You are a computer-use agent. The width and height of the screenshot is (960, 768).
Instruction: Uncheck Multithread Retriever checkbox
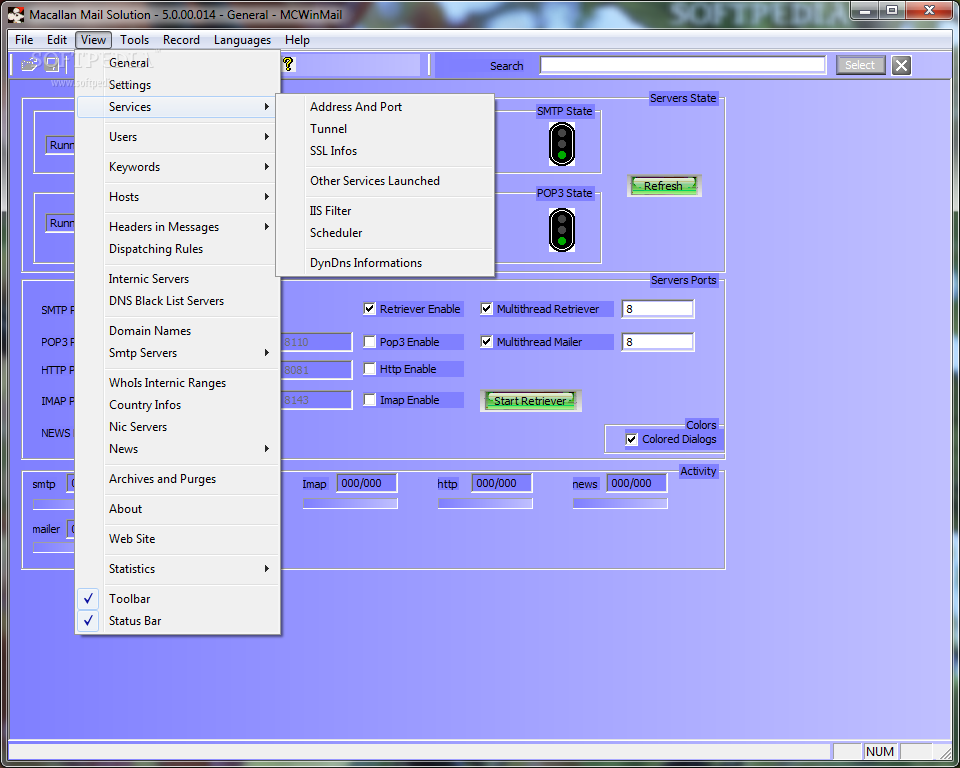point(486,309)
